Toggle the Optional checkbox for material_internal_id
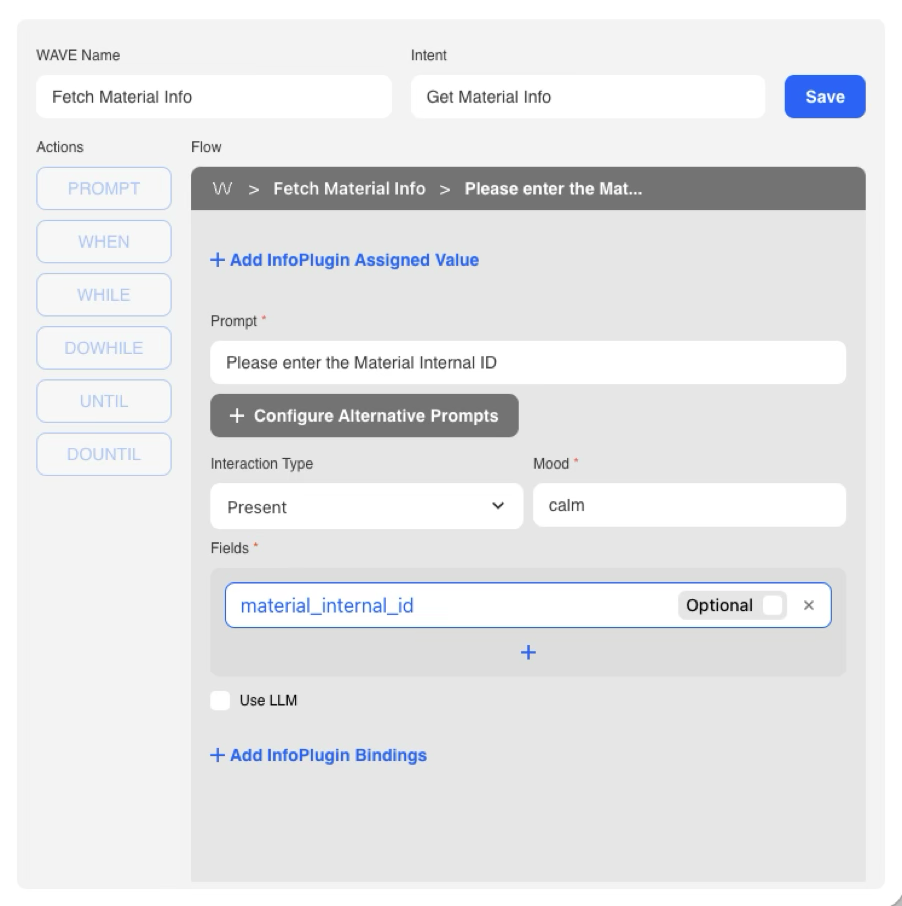This screenshot has height=906, width=902. [772, 606]
